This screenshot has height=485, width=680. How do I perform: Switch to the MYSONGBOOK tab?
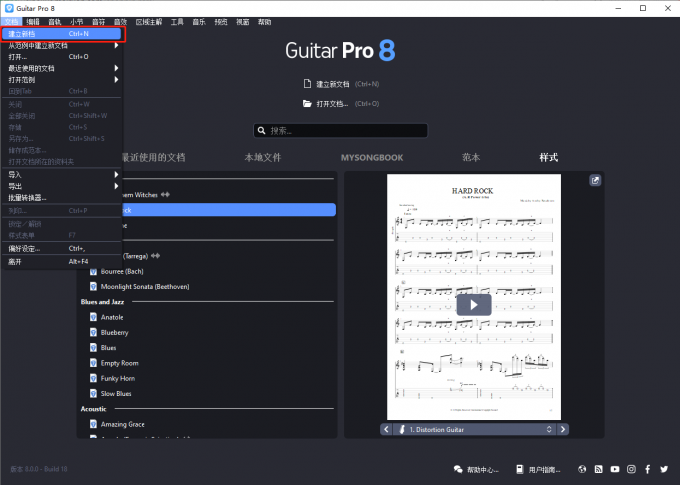[x=372, y=157]
